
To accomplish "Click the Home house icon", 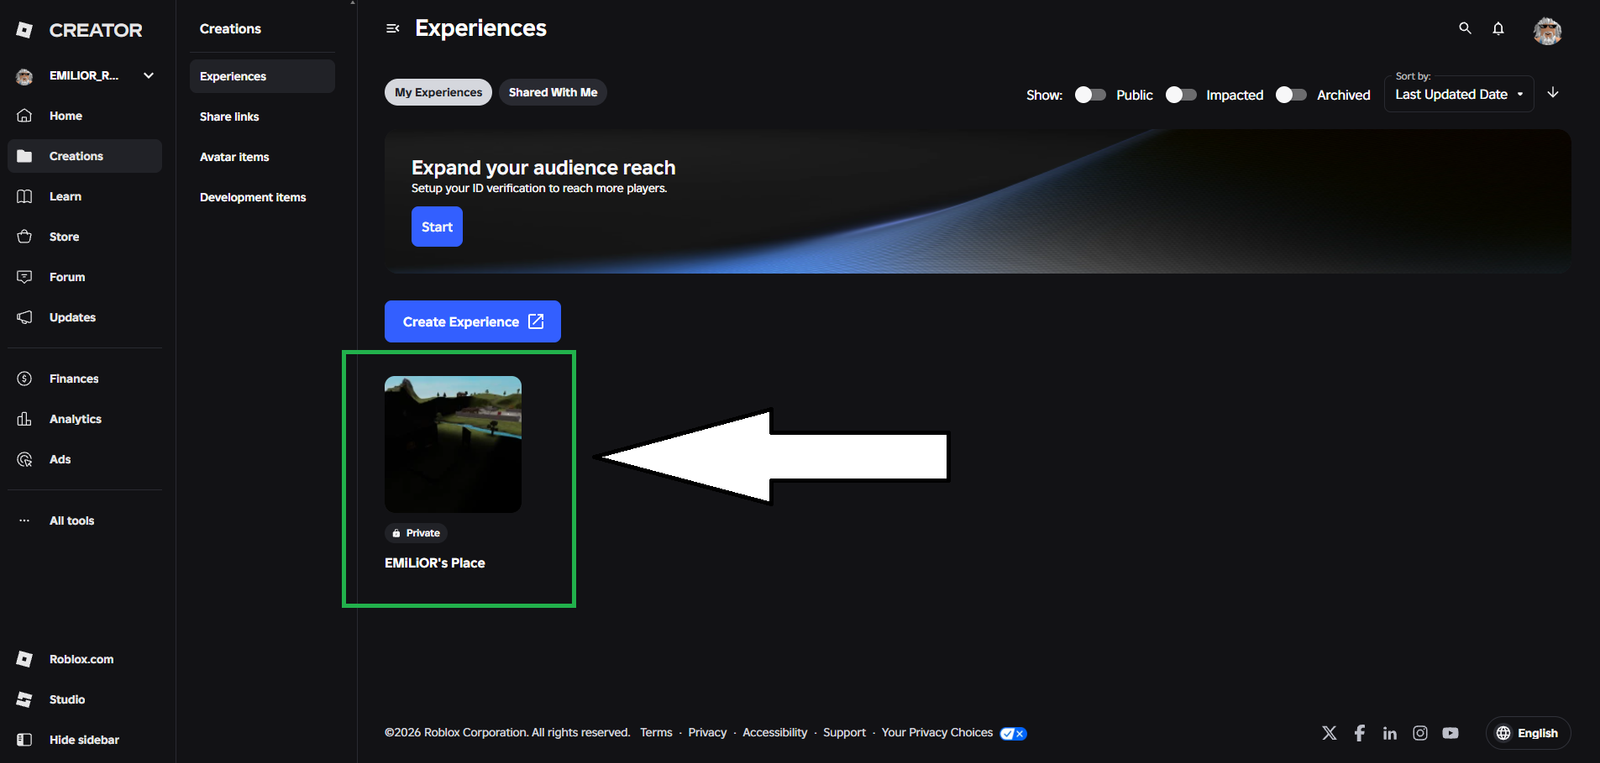I will [x=25, y=116].
